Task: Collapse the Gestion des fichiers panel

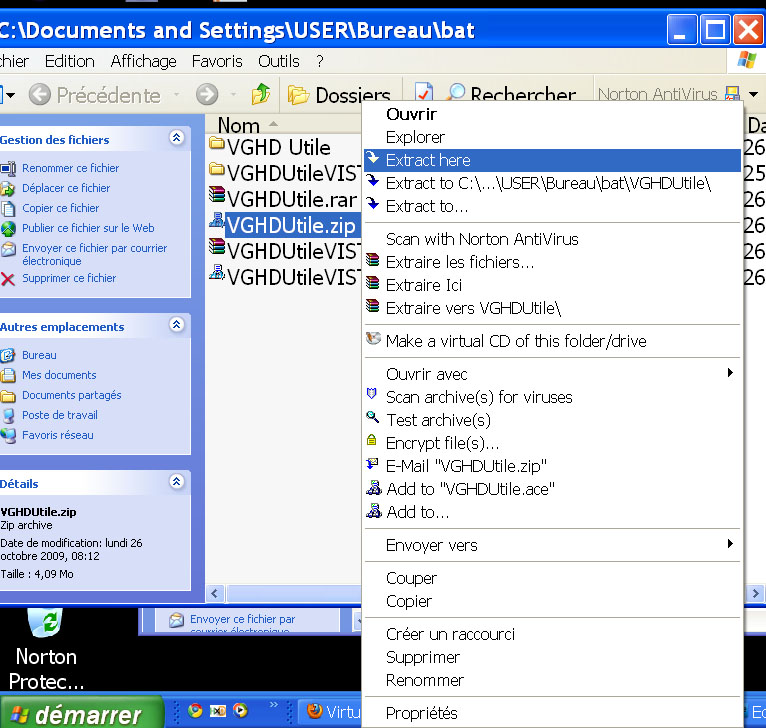Action: coord(177,139)
